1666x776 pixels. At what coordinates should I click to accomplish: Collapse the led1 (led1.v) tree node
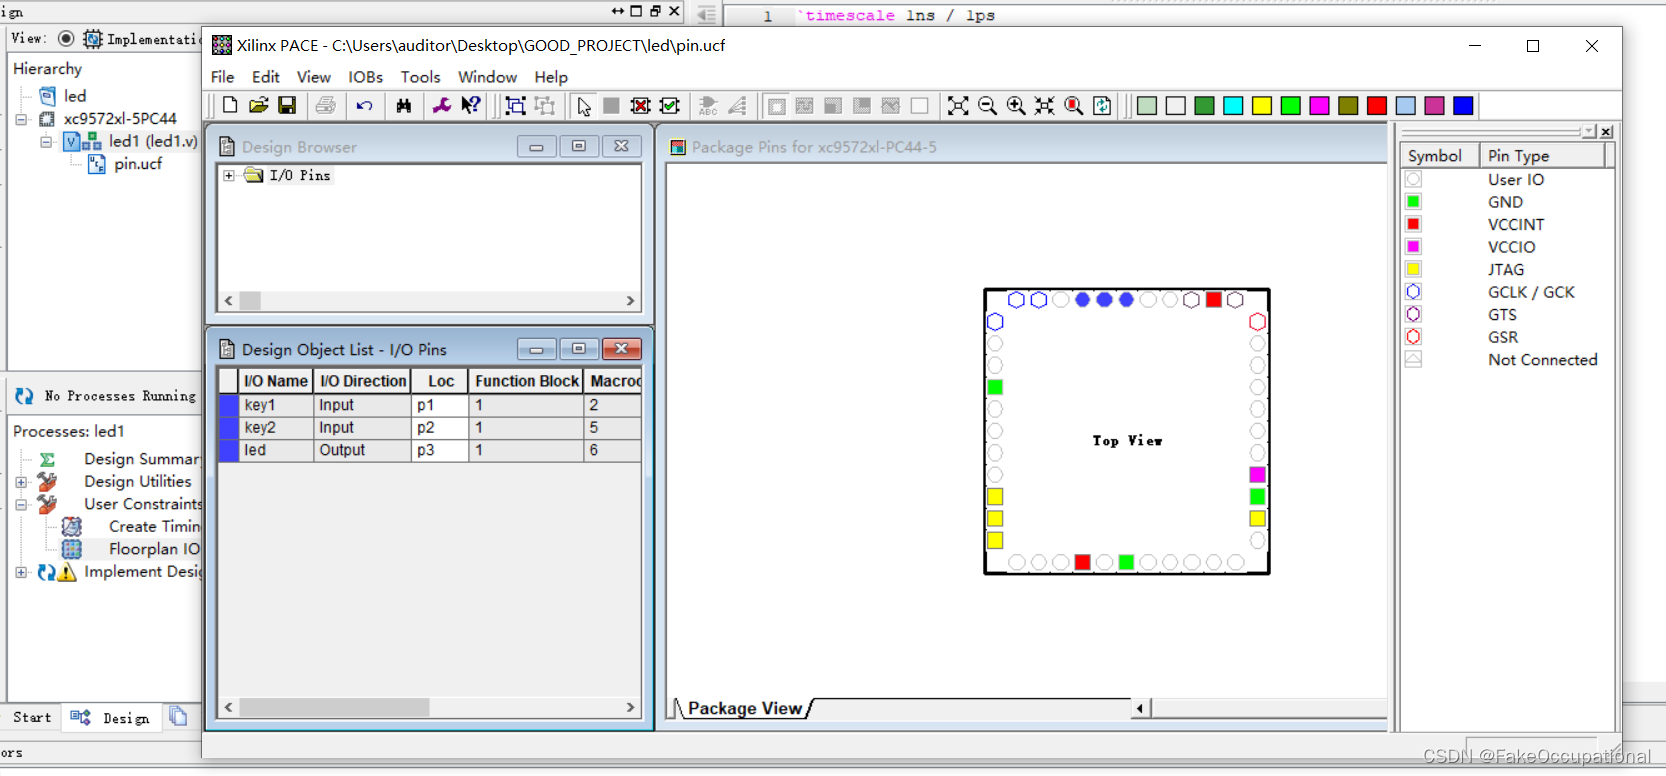[x=46, y=142]
